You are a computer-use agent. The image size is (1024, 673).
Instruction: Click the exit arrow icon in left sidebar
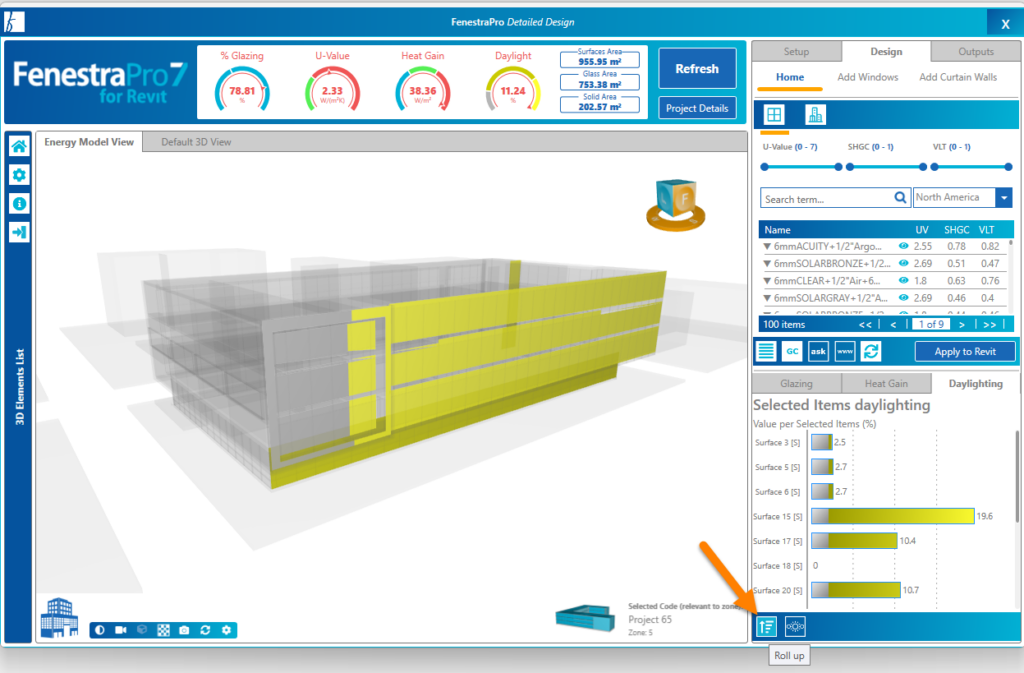pos(19,232)
